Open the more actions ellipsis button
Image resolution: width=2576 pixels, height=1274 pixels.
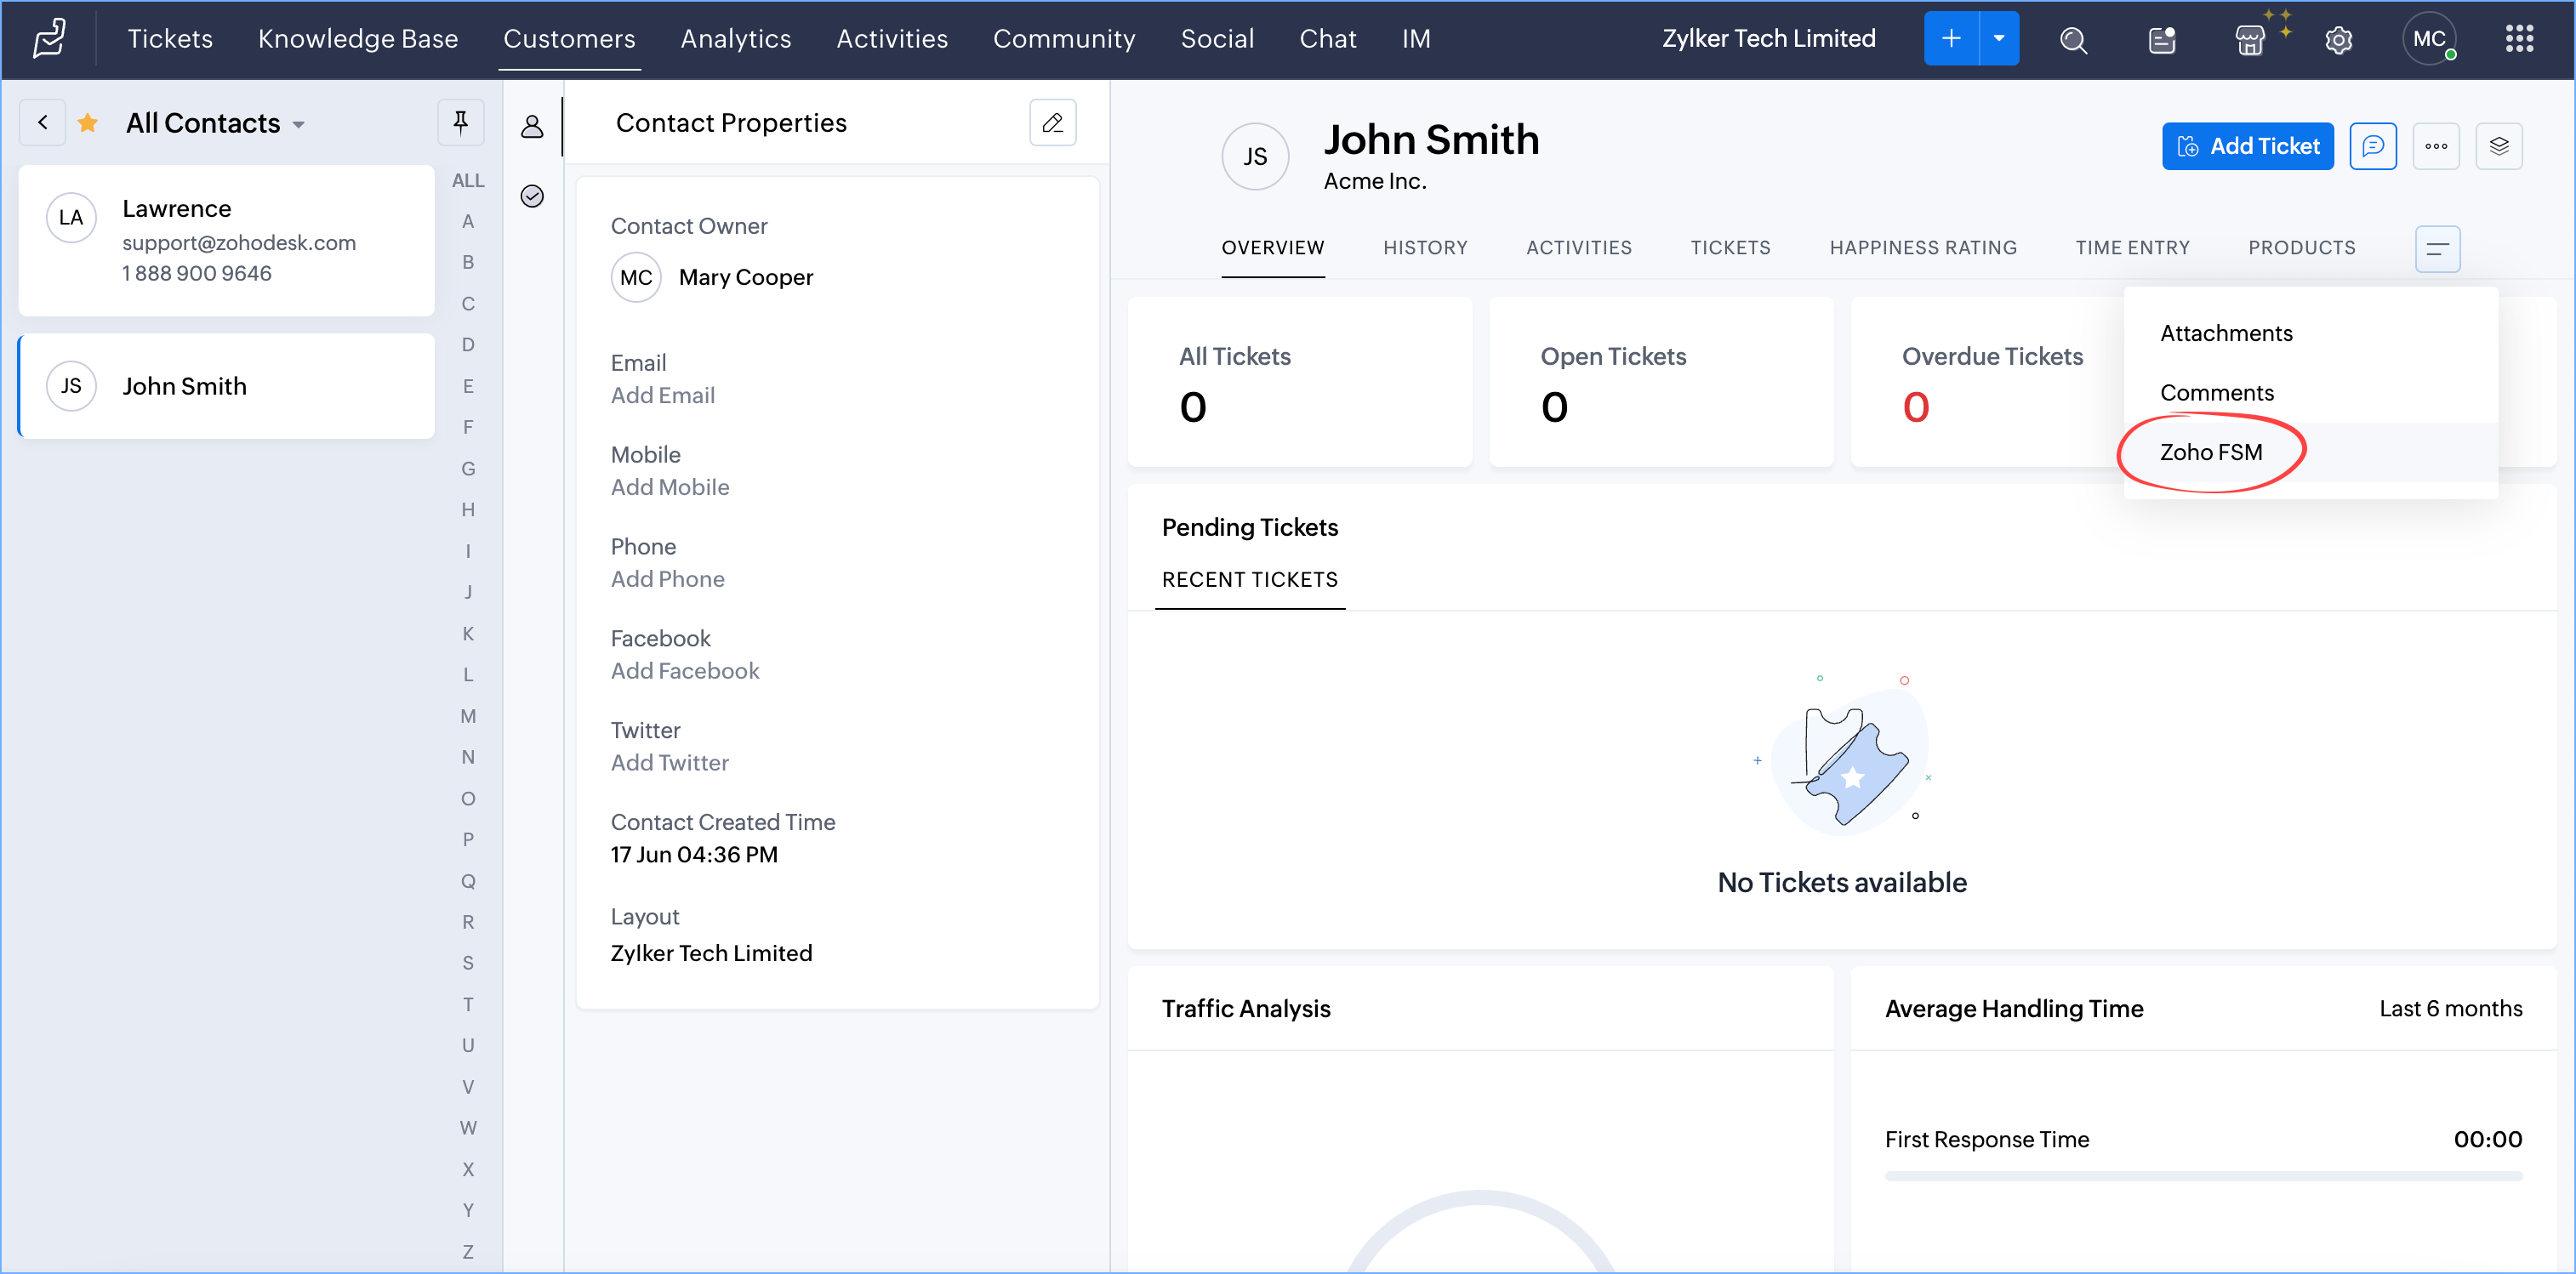point(2435,146)
